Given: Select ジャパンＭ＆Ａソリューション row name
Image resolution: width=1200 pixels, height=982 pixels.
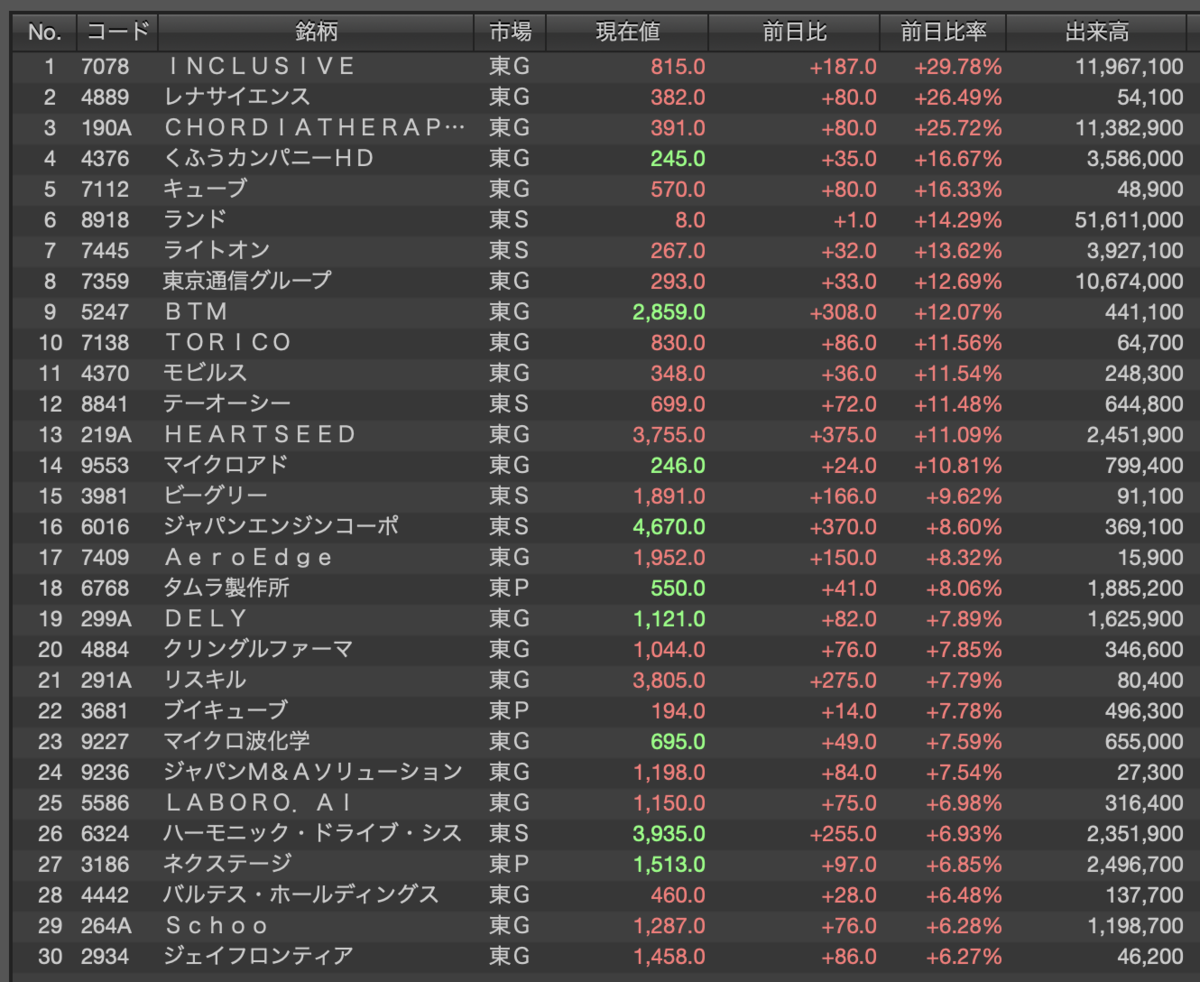Looking at the screenshot, I should click(313, 772).
